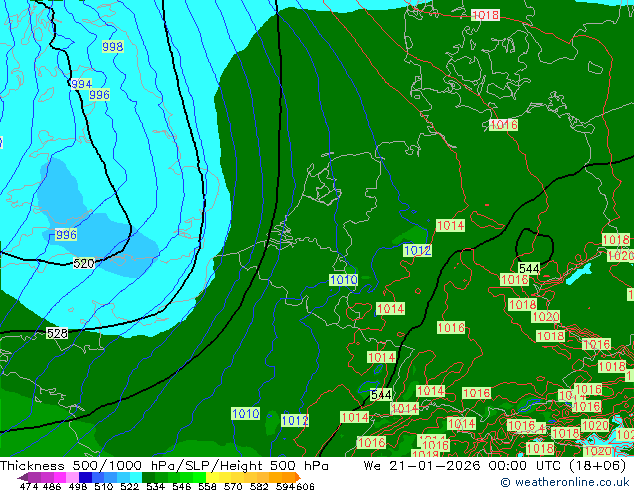The width and height of the screenshot is (634, 490).
Task: Click legend value 498
Action: (x=78, y=486)
